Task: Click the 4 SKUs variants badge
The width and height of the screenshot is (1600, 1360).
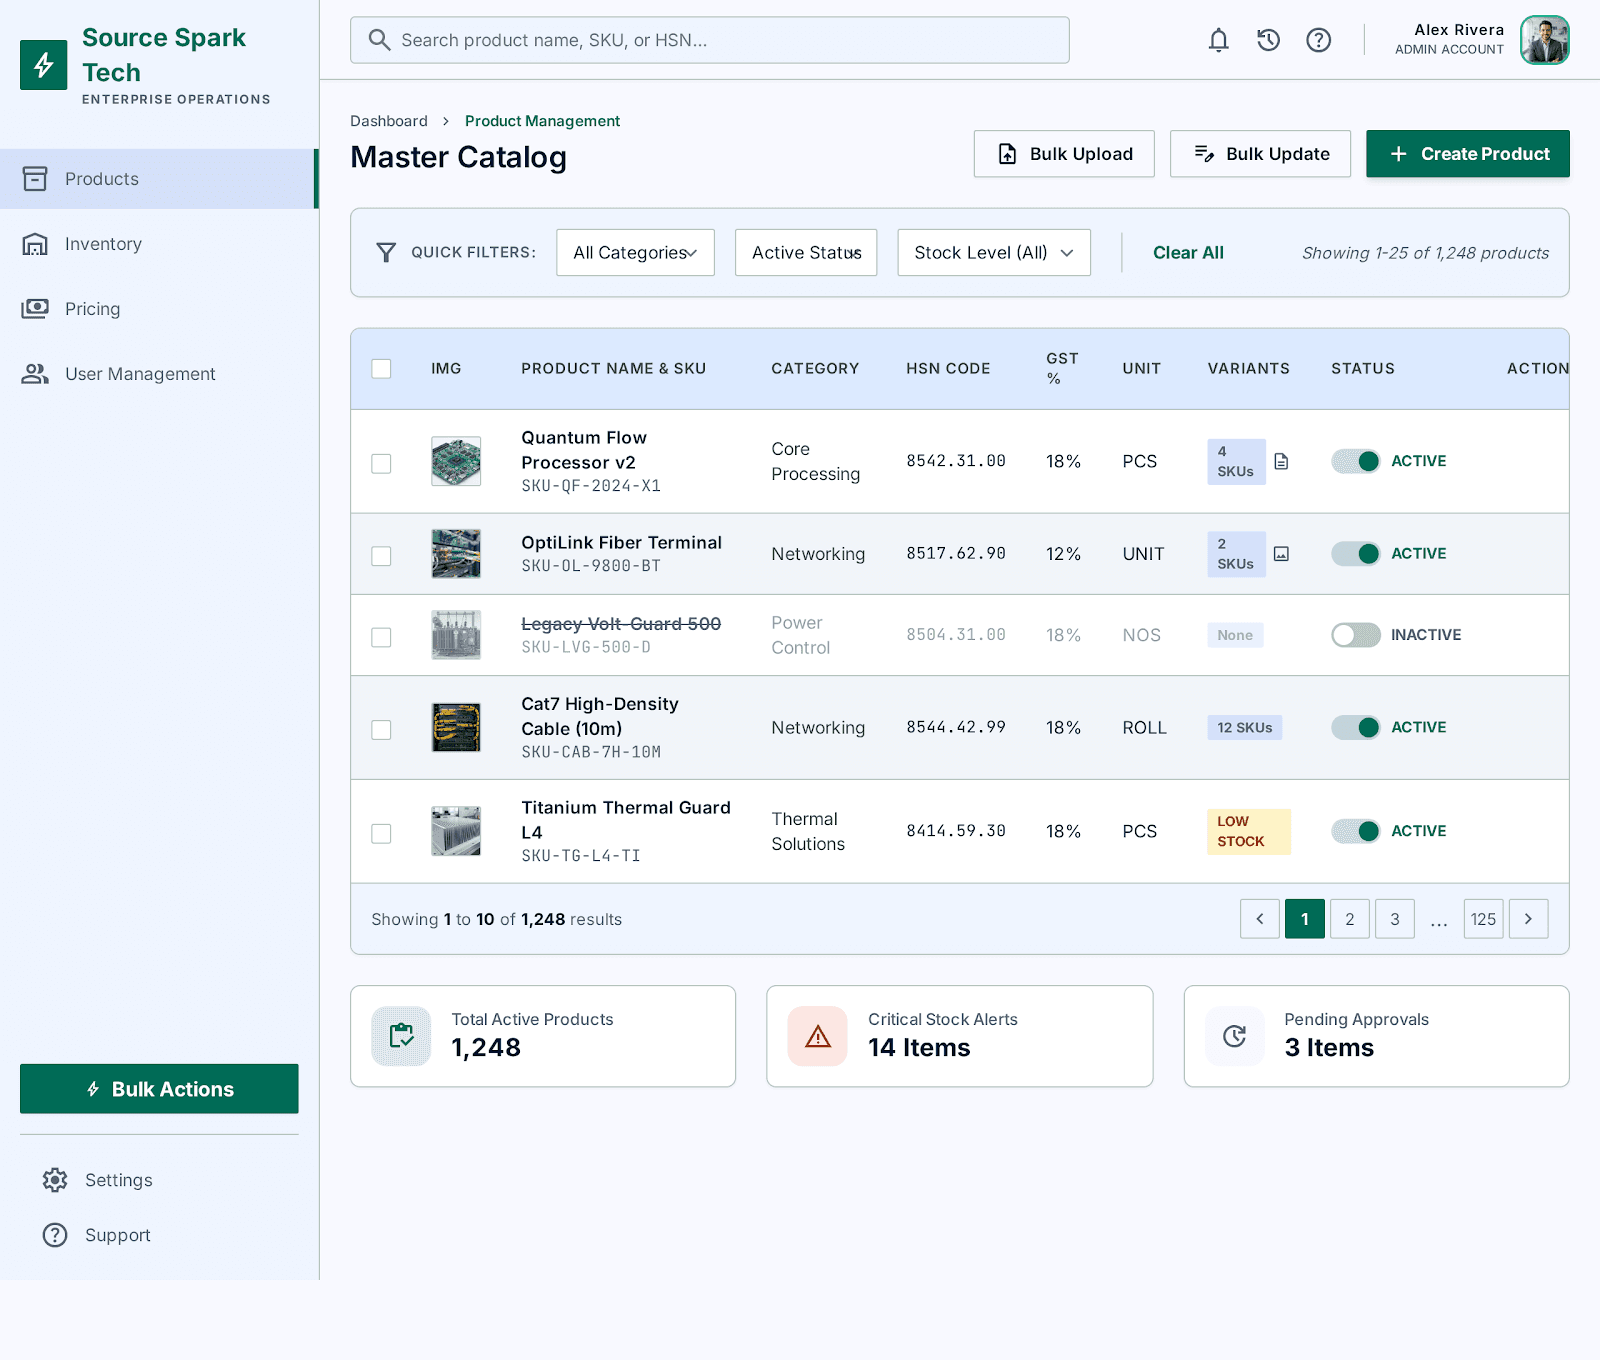Action: 1236,461
